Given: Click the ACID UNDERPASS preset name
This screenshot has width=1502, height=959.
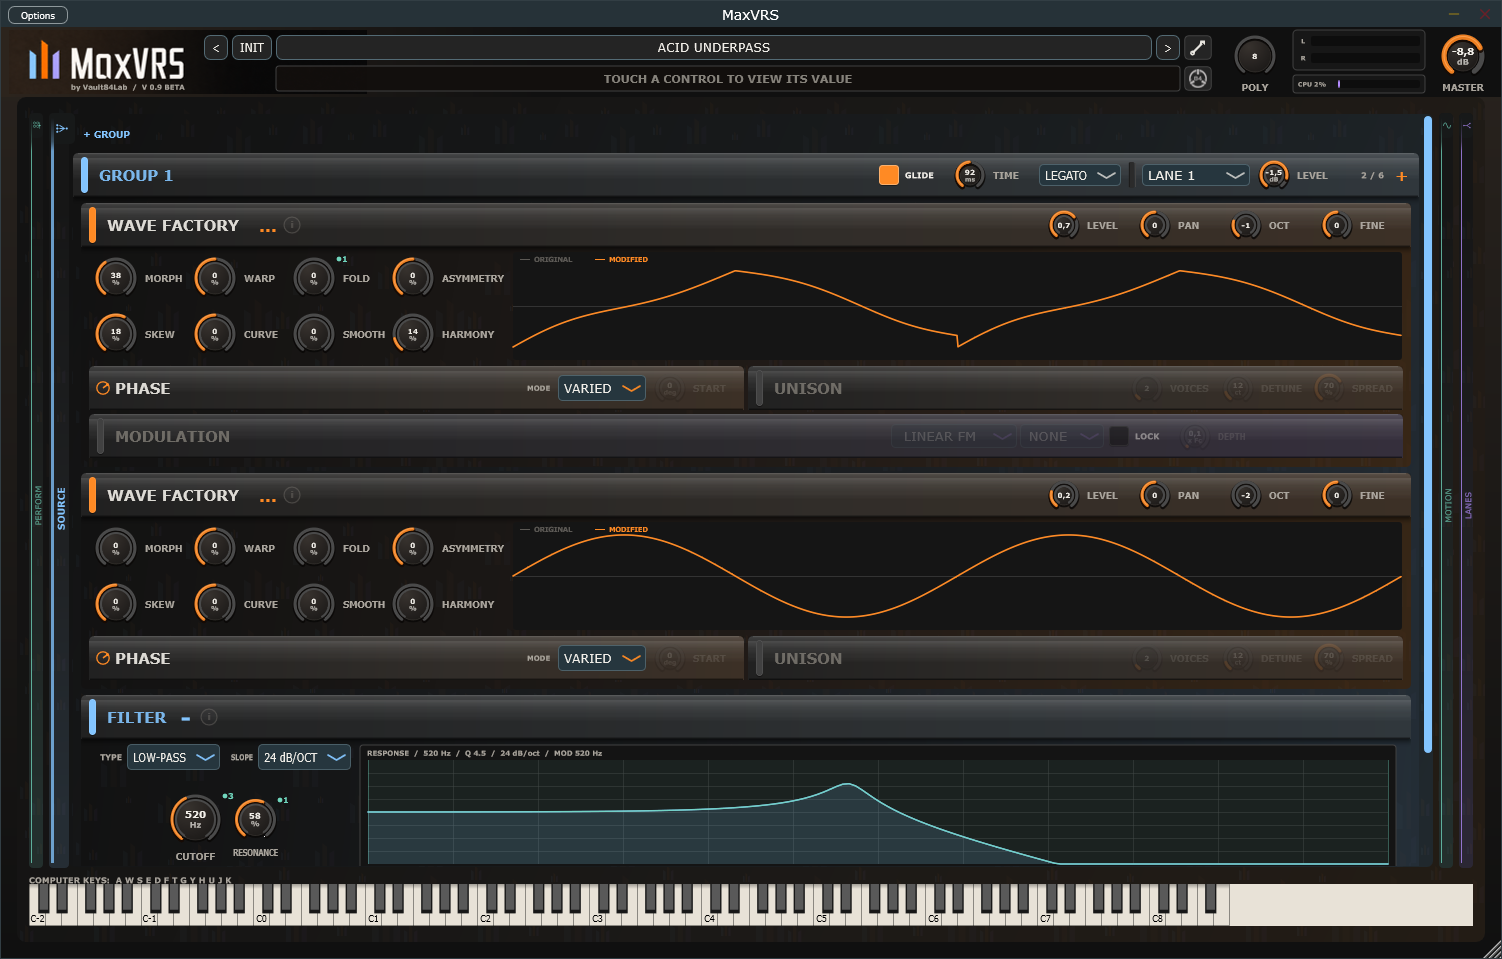Looking at the screenshot, I should tap(714, 48).
